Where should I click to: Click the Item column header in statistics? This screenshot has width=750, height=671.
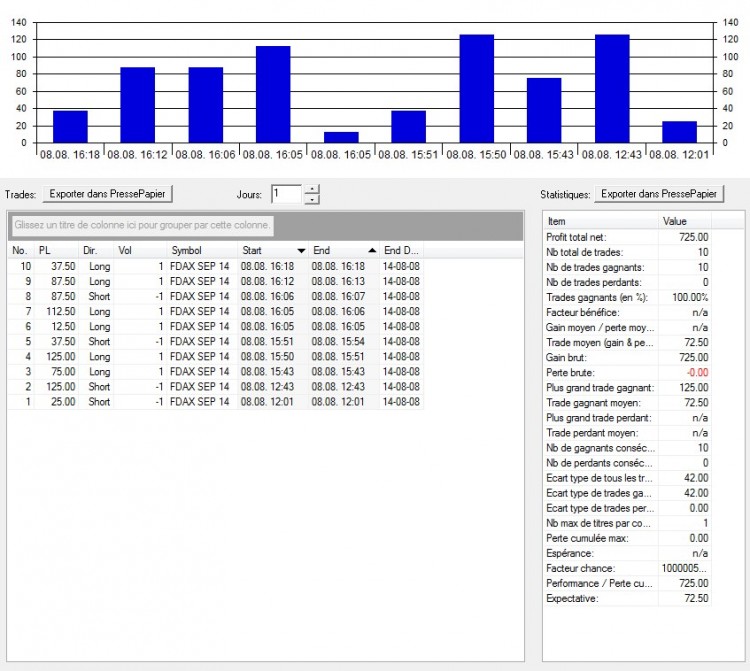[601, 221]
